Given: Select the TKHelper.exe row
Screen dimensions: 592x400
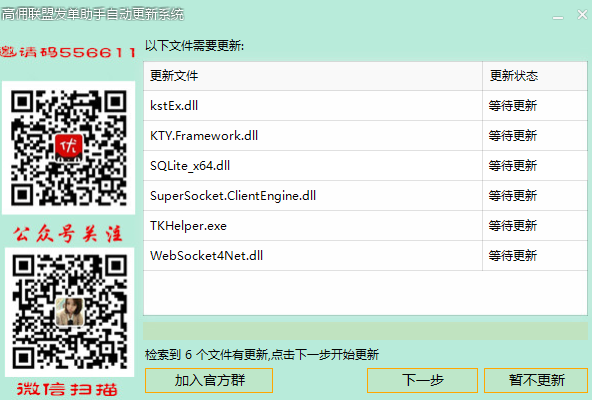Looking at the screenshot, I should [x=365, y=225].
